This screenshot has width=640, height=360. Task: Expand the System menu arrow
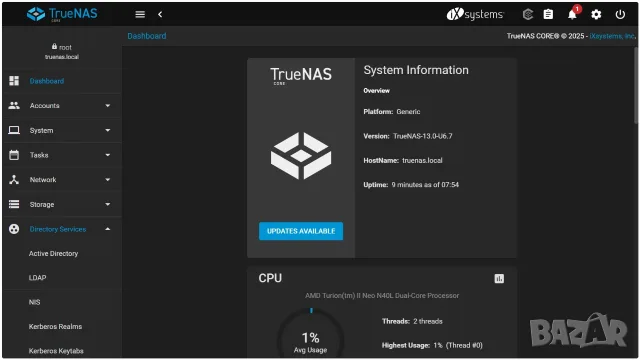[107, 130]
